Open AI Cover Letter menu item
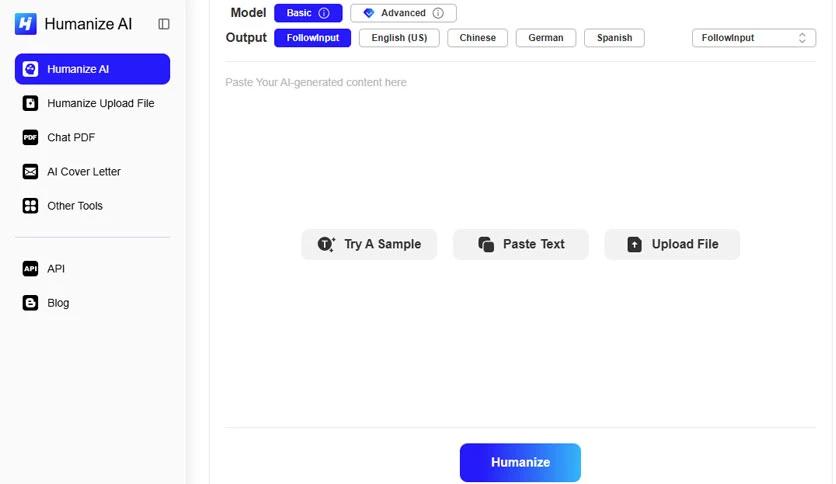 pos(92,171)
